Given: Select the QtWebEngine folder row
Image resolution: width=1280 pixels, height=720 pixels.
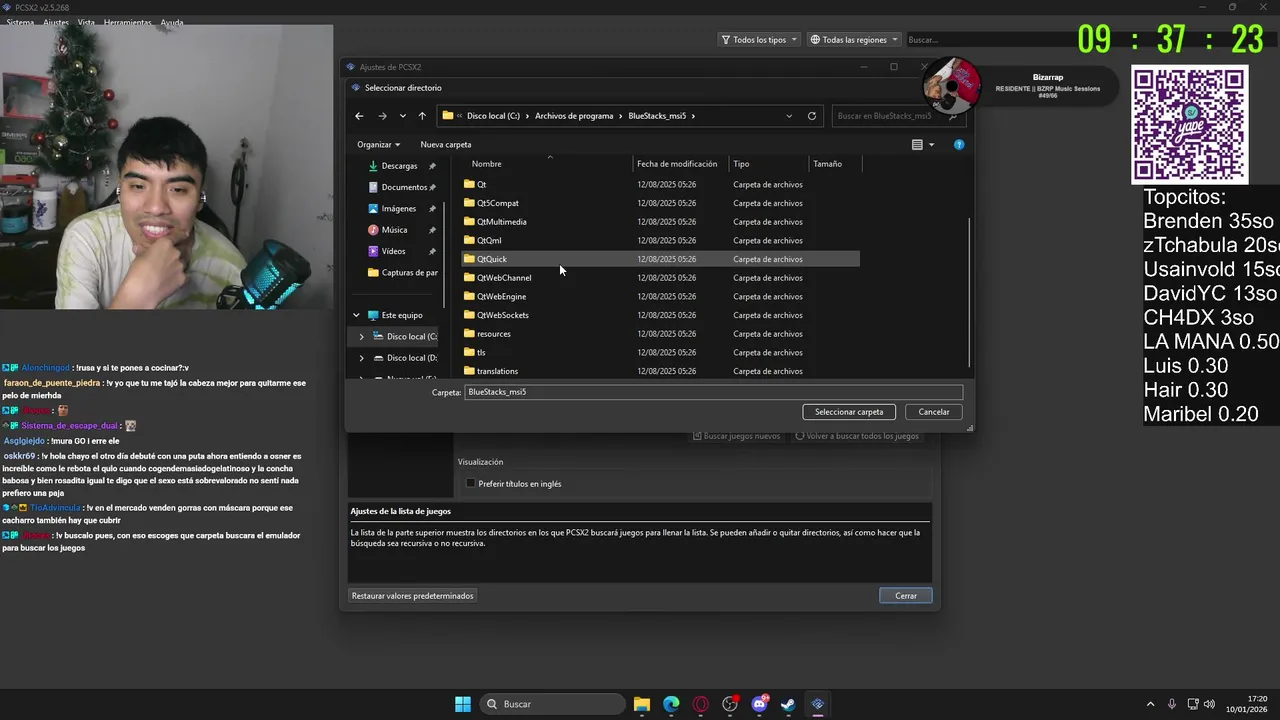Looking at the screenshot, I should (660, 296).
